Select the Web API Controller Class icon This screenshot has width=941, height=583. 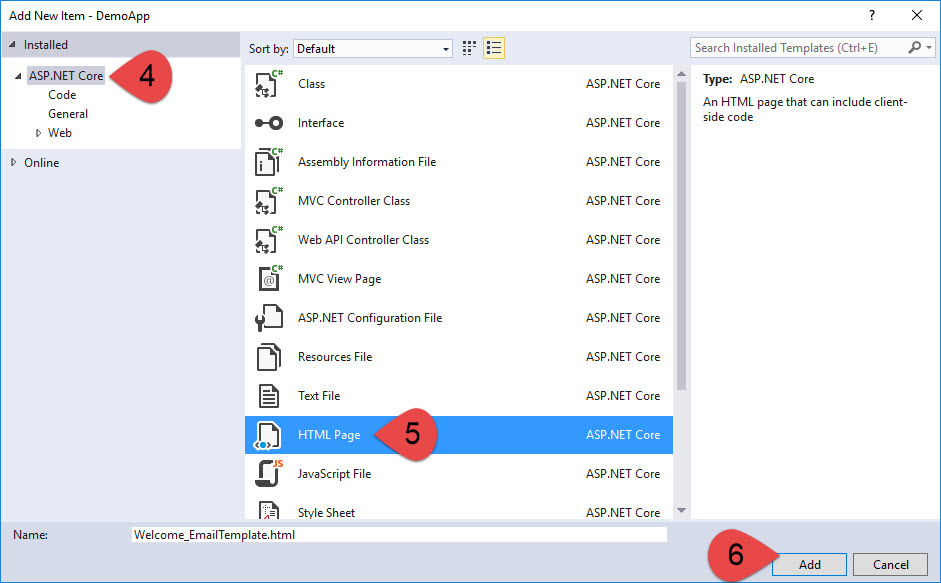[268, 239]
